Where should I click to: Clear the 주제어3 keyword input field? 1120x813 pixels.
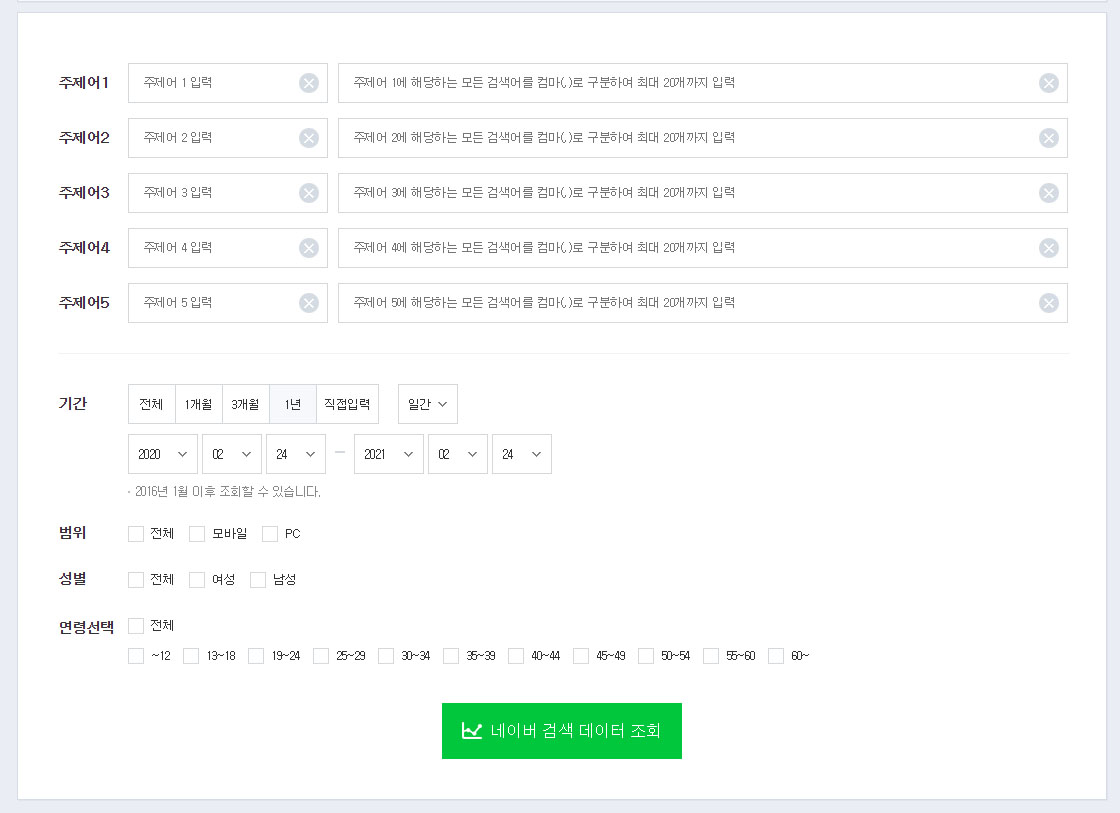click(x=308, y=192)
